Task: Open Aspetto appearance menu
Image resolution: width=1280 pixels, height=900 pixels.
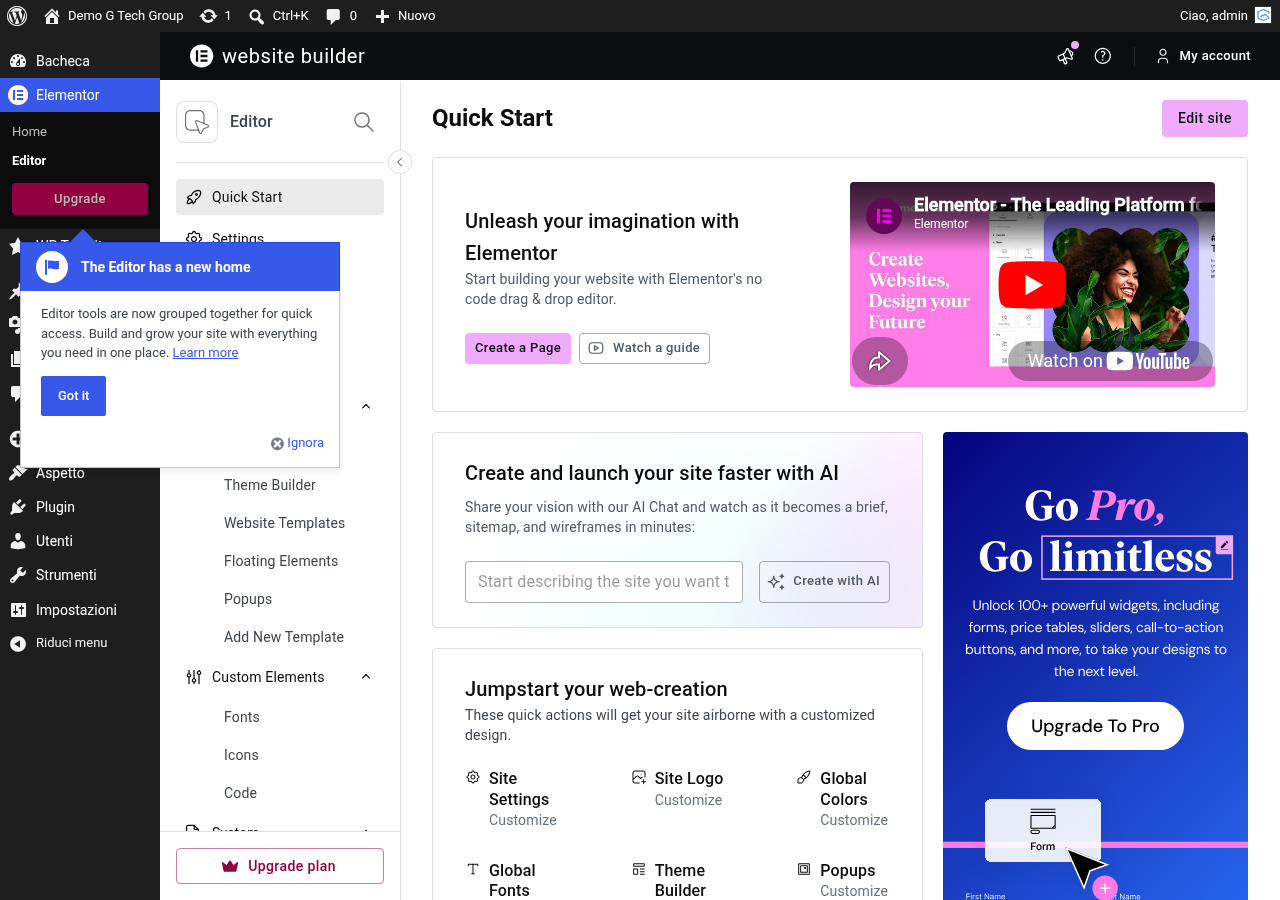Action: (80, 473)
